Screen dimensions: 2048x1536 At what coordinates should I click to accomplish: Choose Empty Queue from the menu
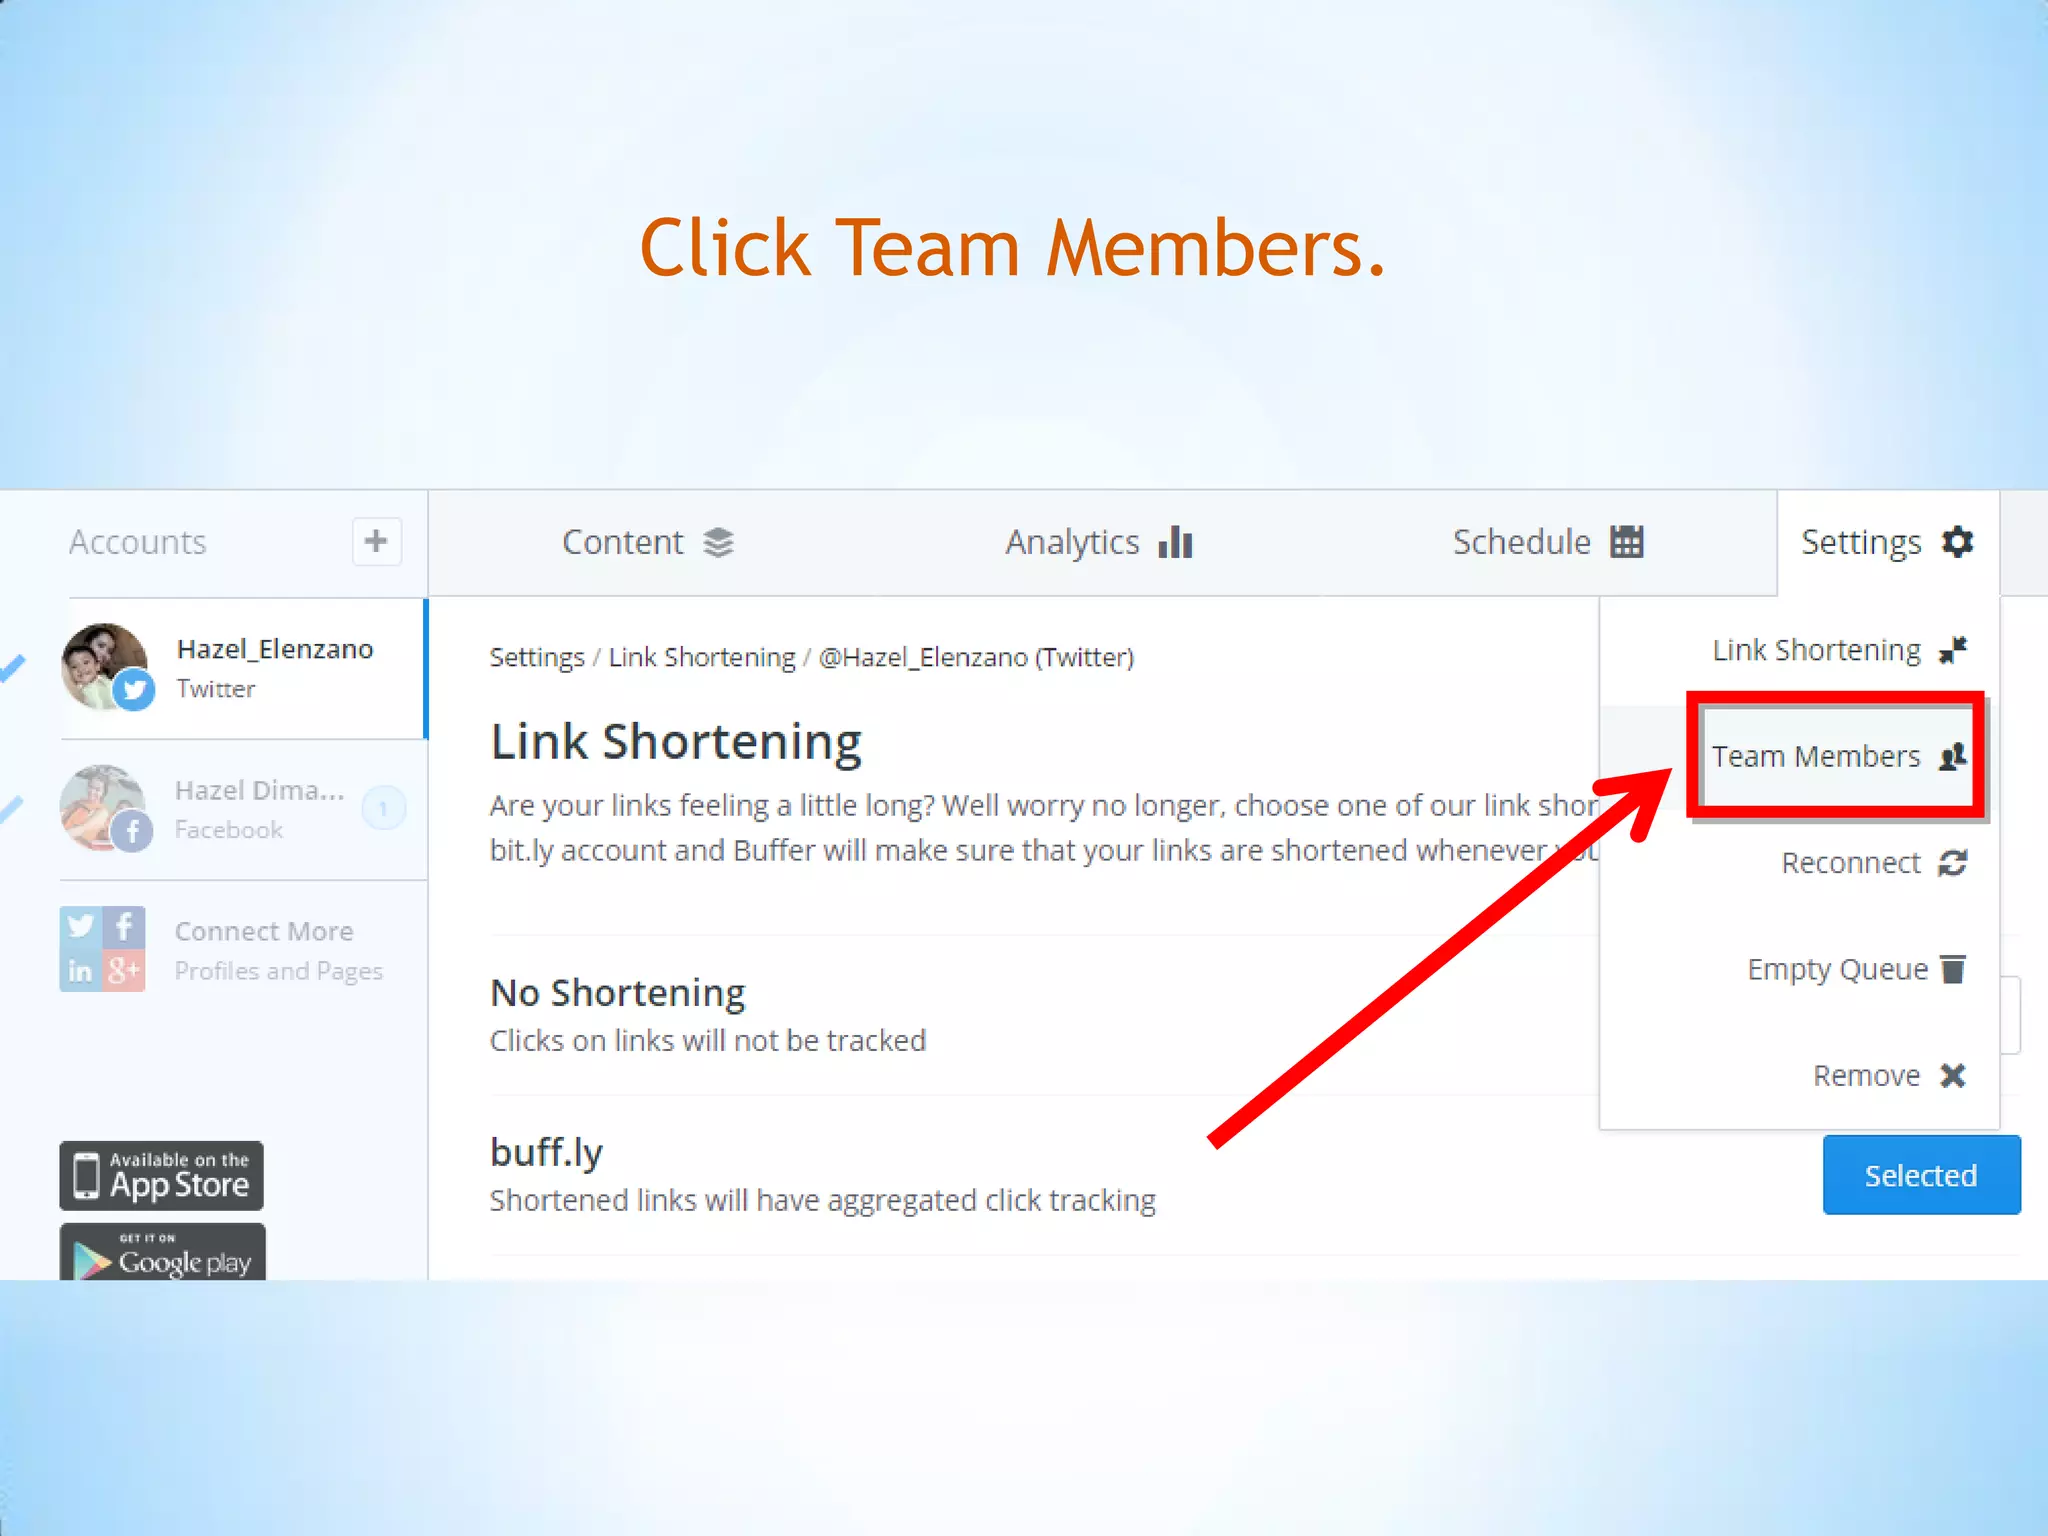pos(1799,969)
